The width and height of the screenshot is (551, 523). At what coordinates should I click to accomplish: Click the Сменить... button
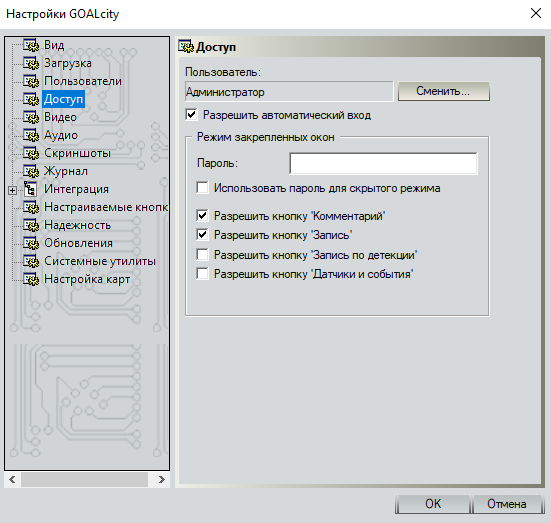(443, 91)
